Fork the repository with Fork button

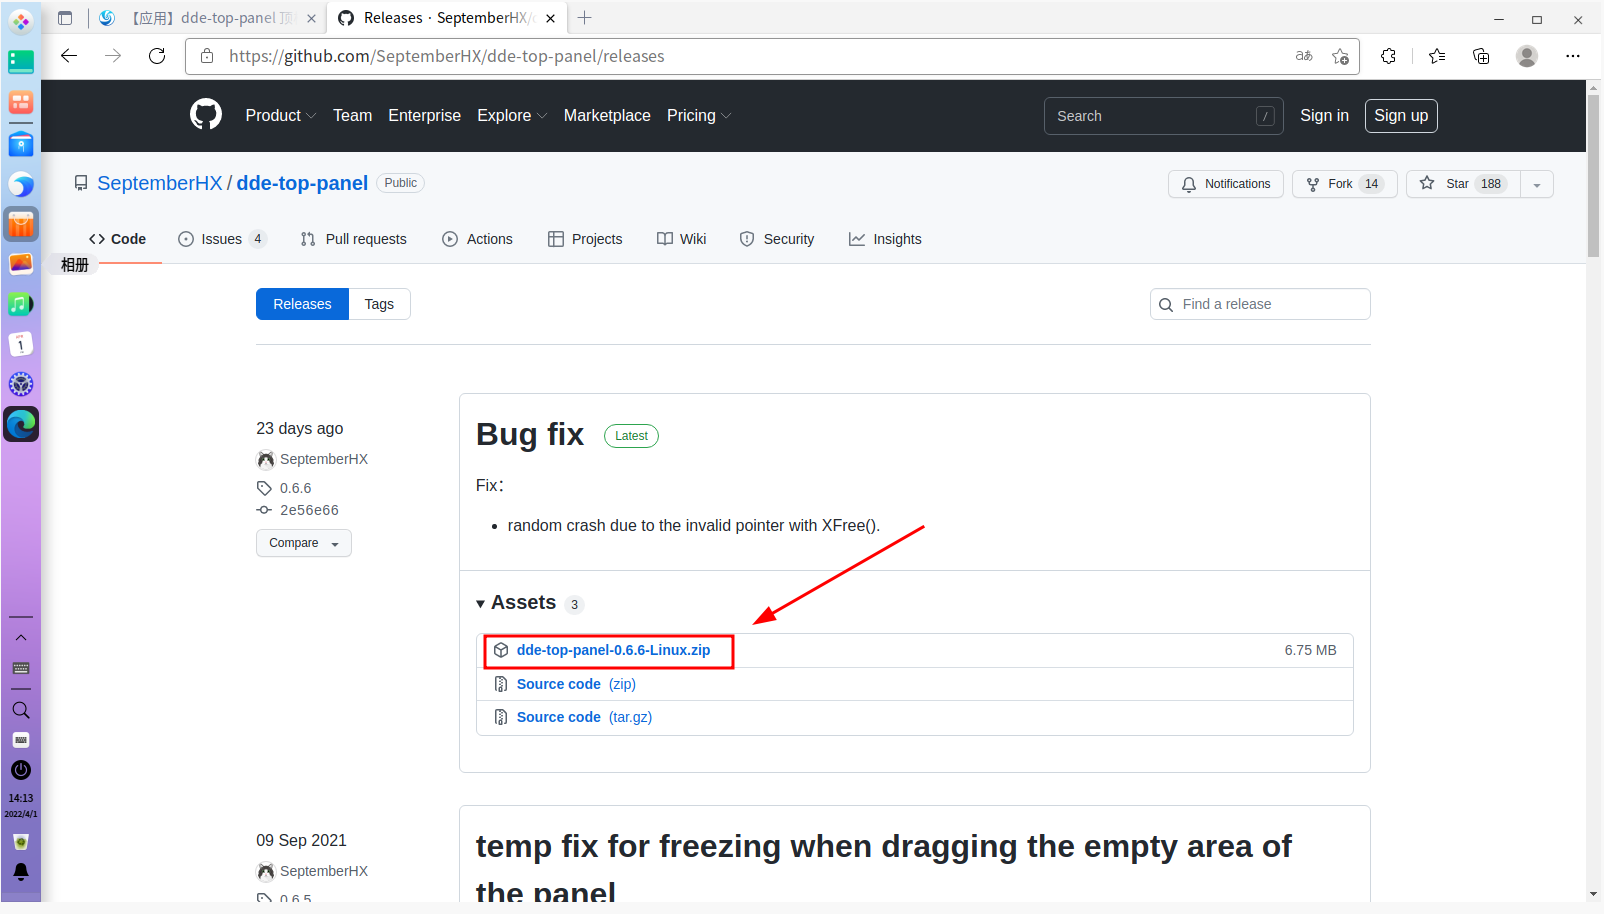pos(1345,184)
